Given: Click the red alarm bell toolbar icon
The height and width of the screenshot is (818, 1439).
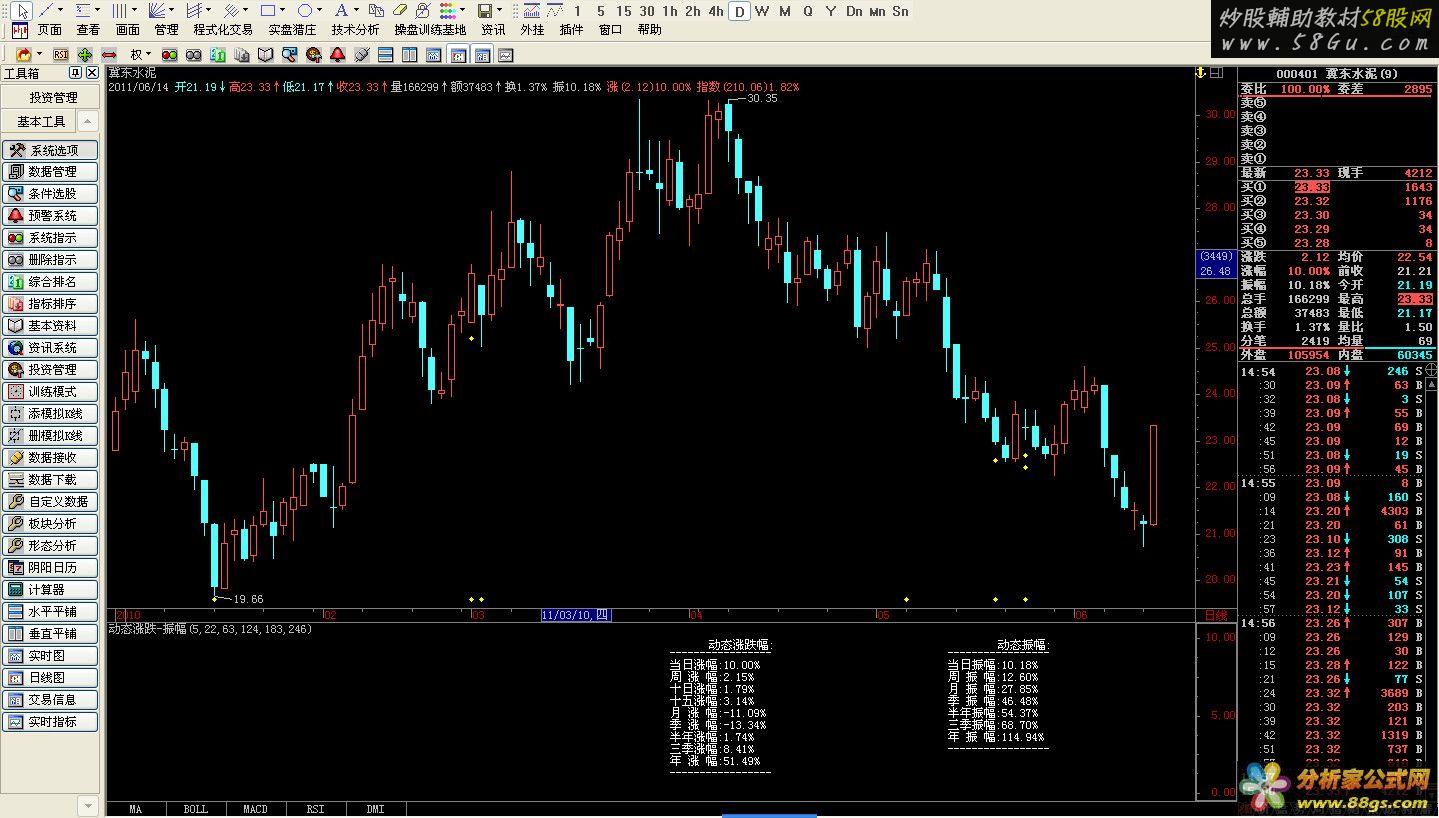Looking at the screenshot, I should pos(338,55).
